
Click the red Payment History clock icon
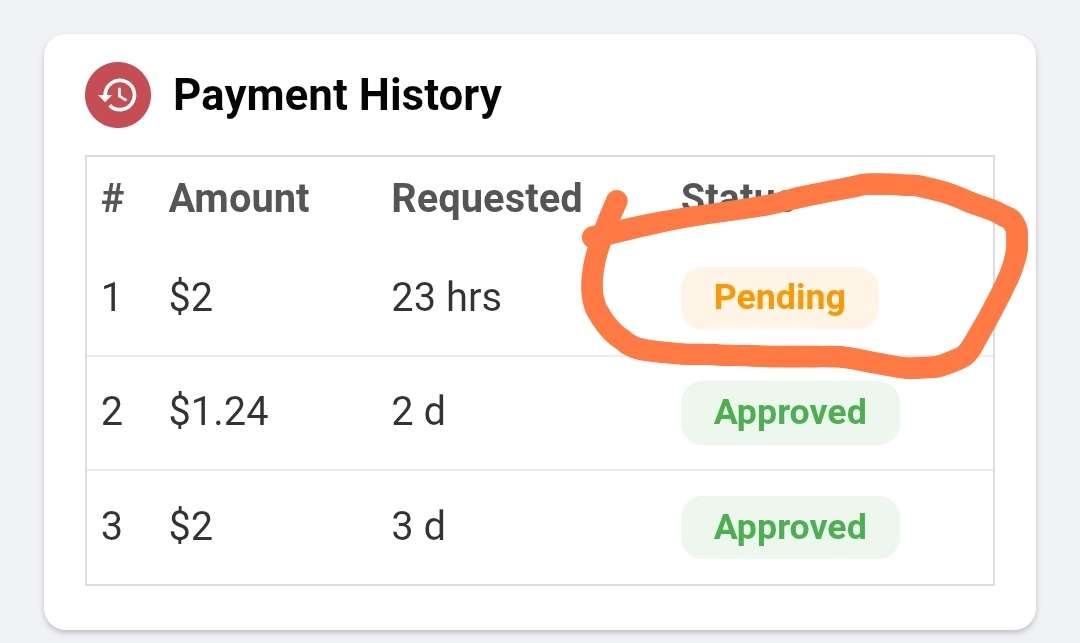(118, 95)
